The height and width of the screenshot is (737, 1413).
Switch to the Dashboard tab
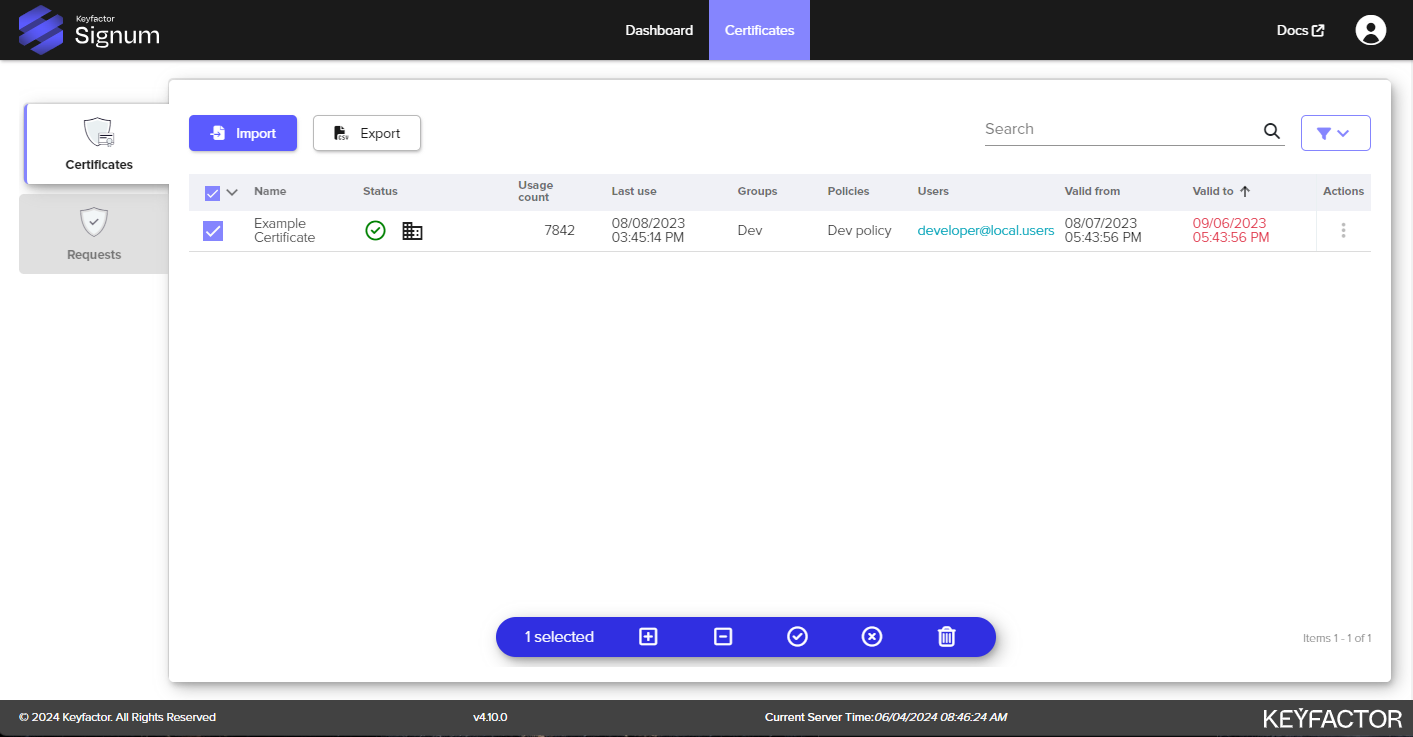coord(659,30)
